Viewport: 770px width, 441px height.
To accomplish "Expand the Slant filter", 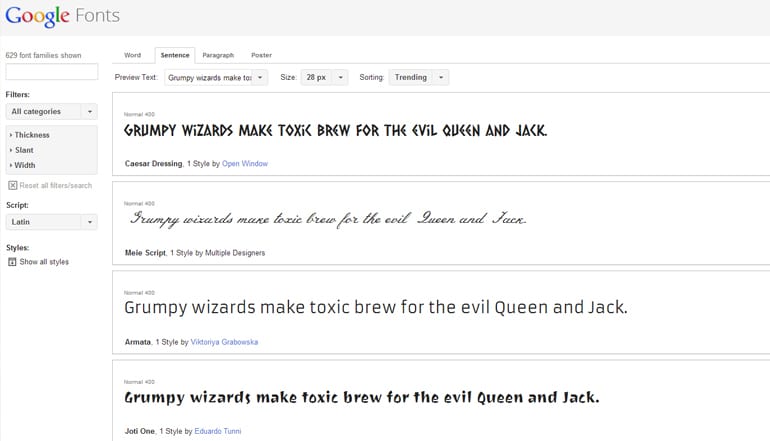I will tap(23, 150).
